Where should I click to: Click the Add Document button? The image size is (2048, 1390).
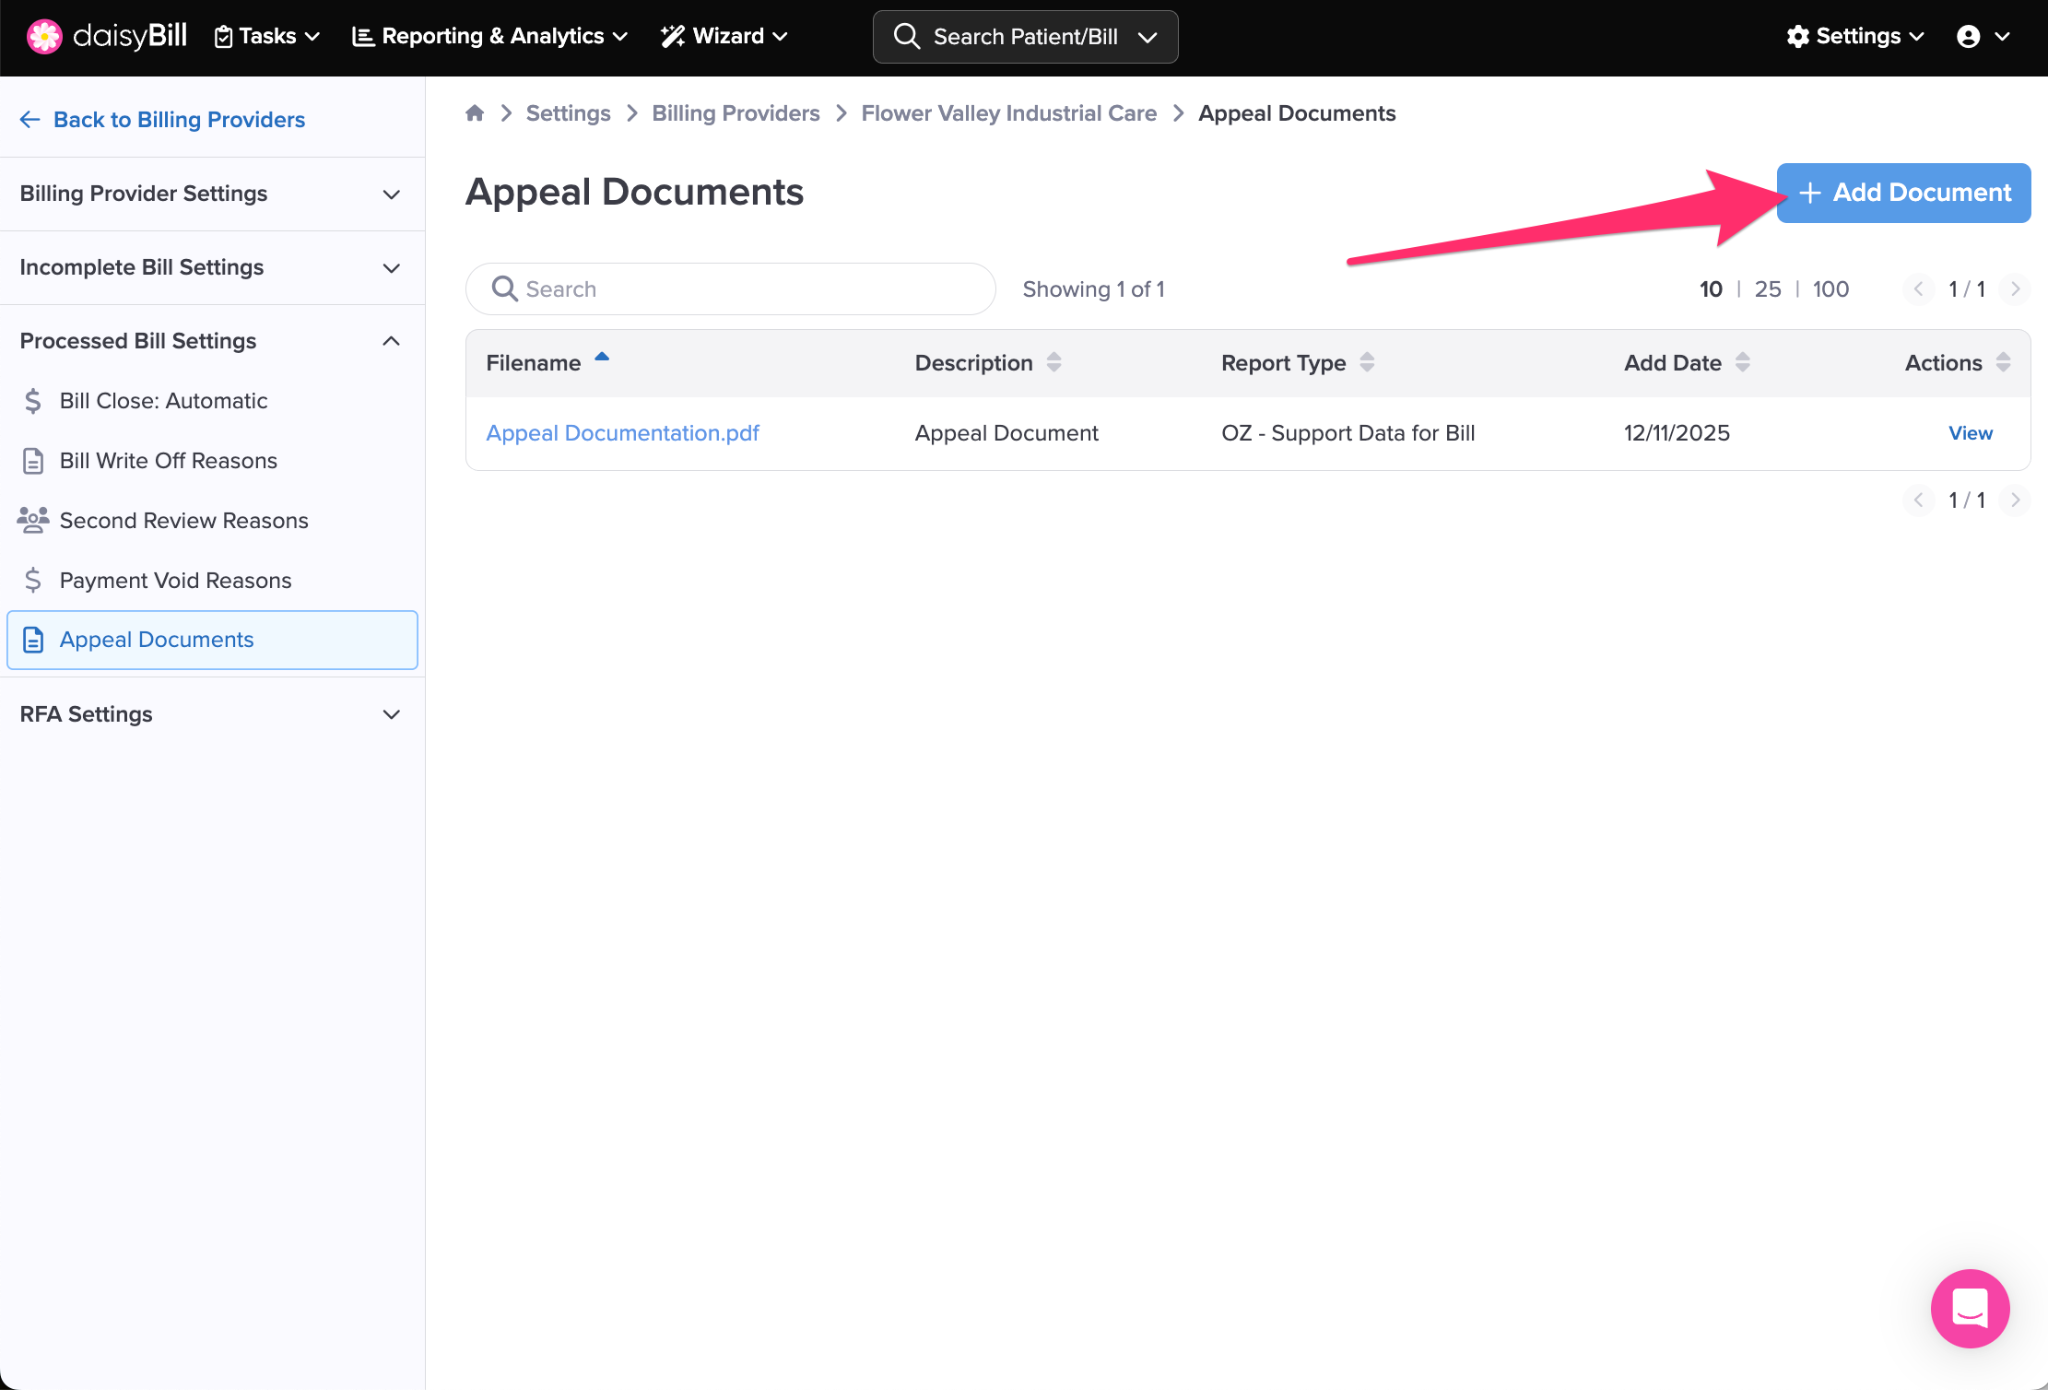click(x=1903, y=193)
